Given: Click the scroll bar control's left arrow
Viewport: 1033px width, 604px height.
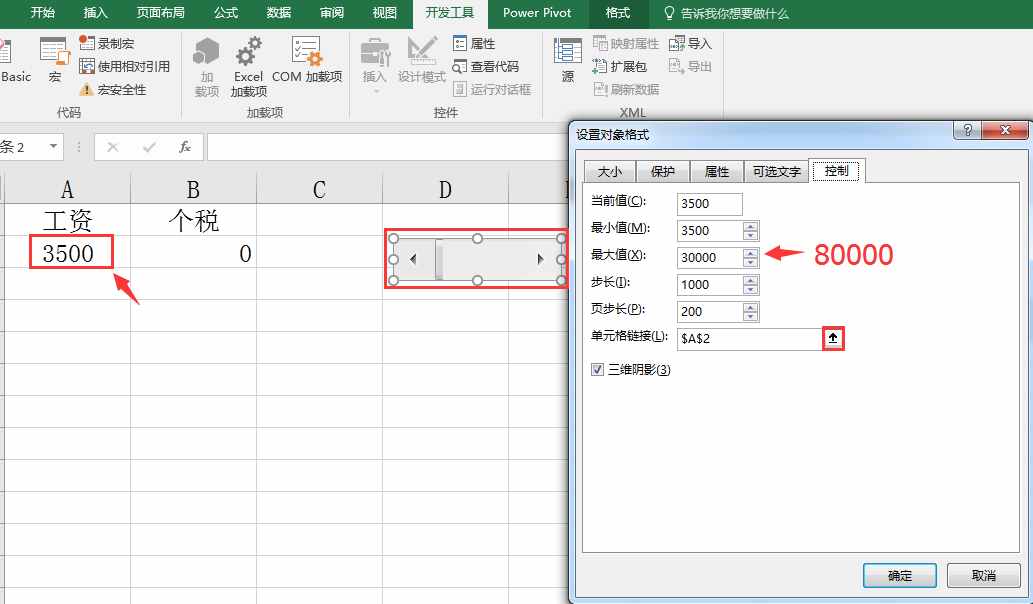Looking at the screenshot, I should (x=414, y=259).
